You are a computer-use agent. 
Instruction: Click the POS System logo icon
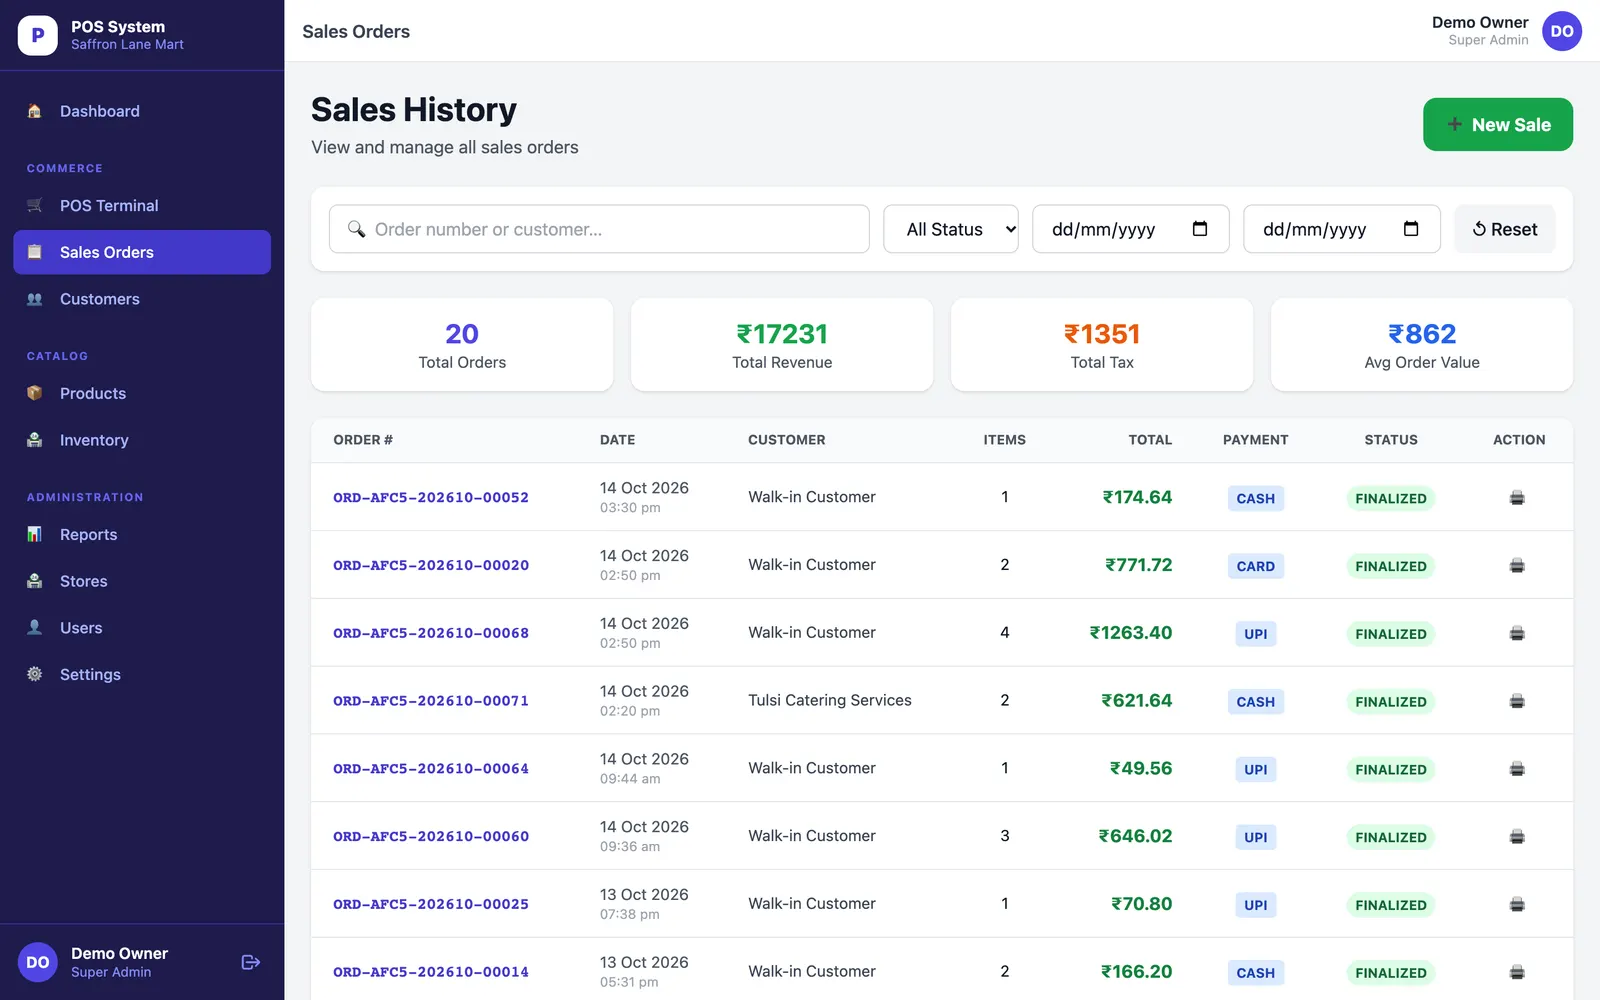(x=38, y=35)
